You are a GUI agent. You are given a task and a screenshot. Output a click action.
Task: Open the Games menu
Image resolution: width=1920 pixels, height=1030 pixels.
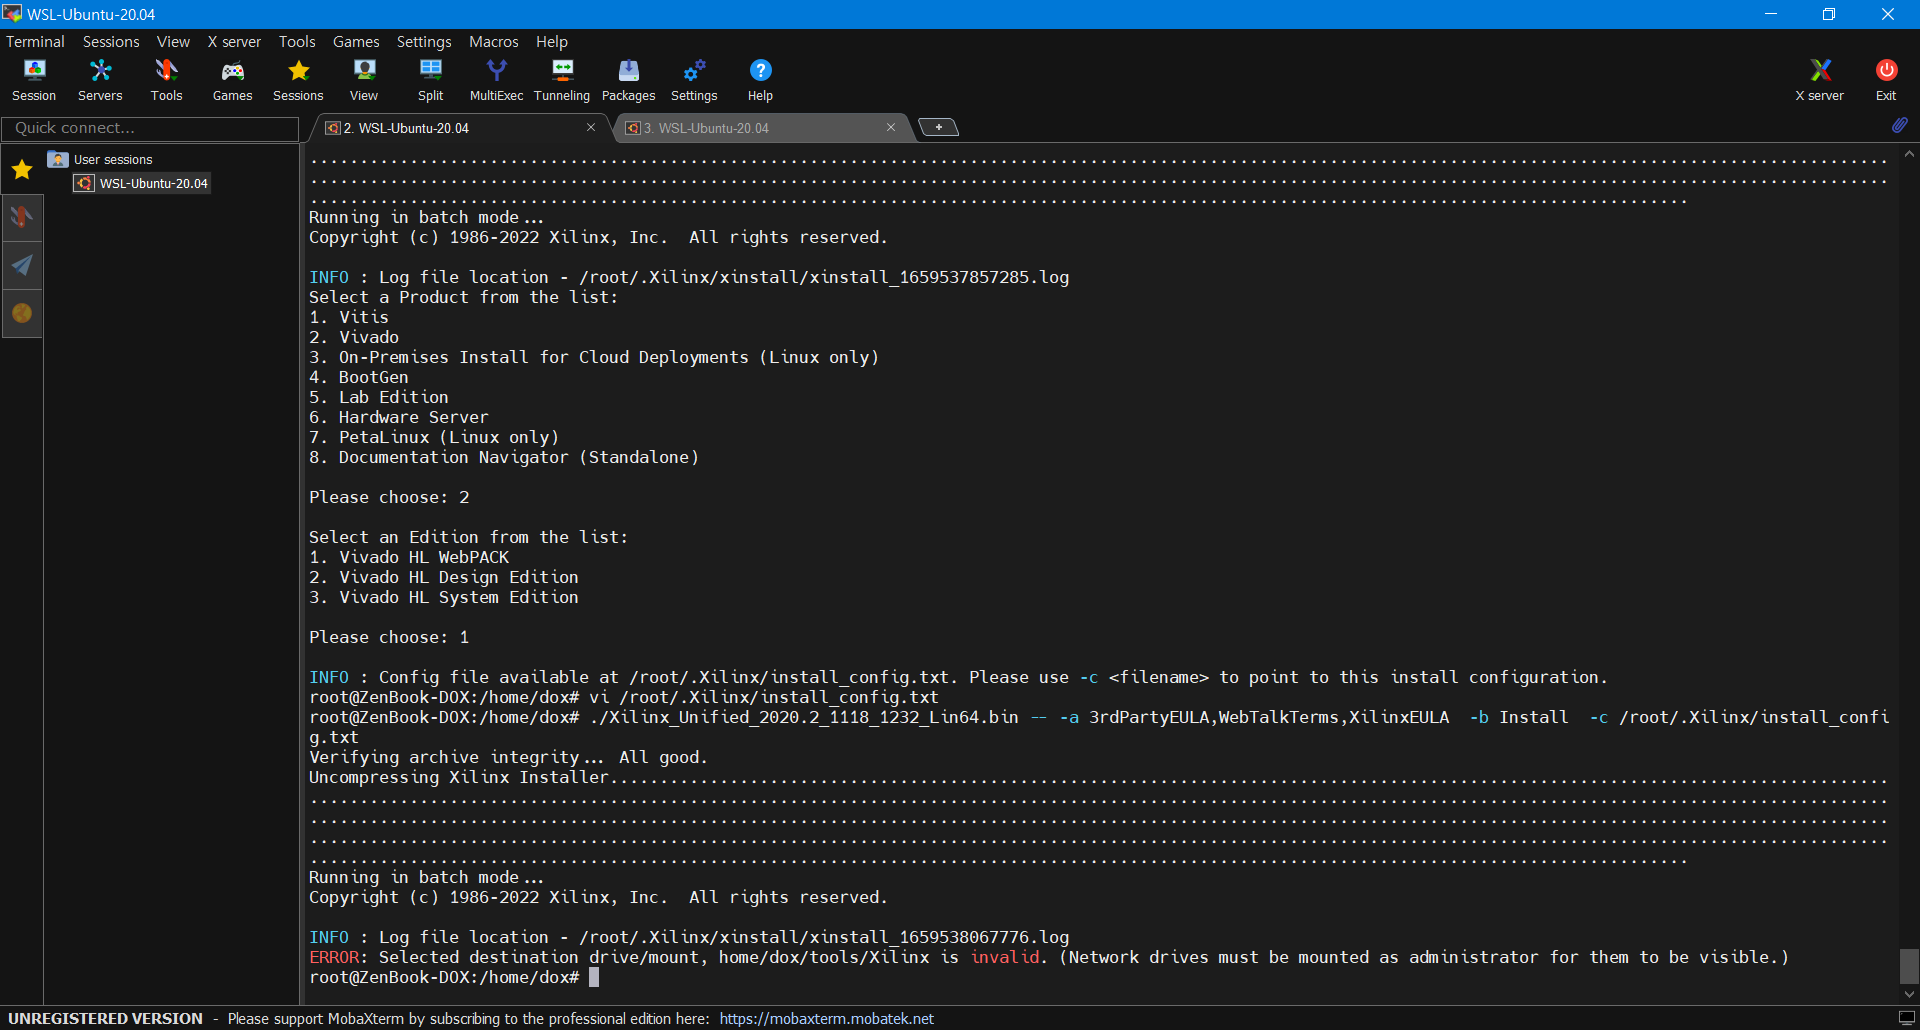tap(356, 42)
